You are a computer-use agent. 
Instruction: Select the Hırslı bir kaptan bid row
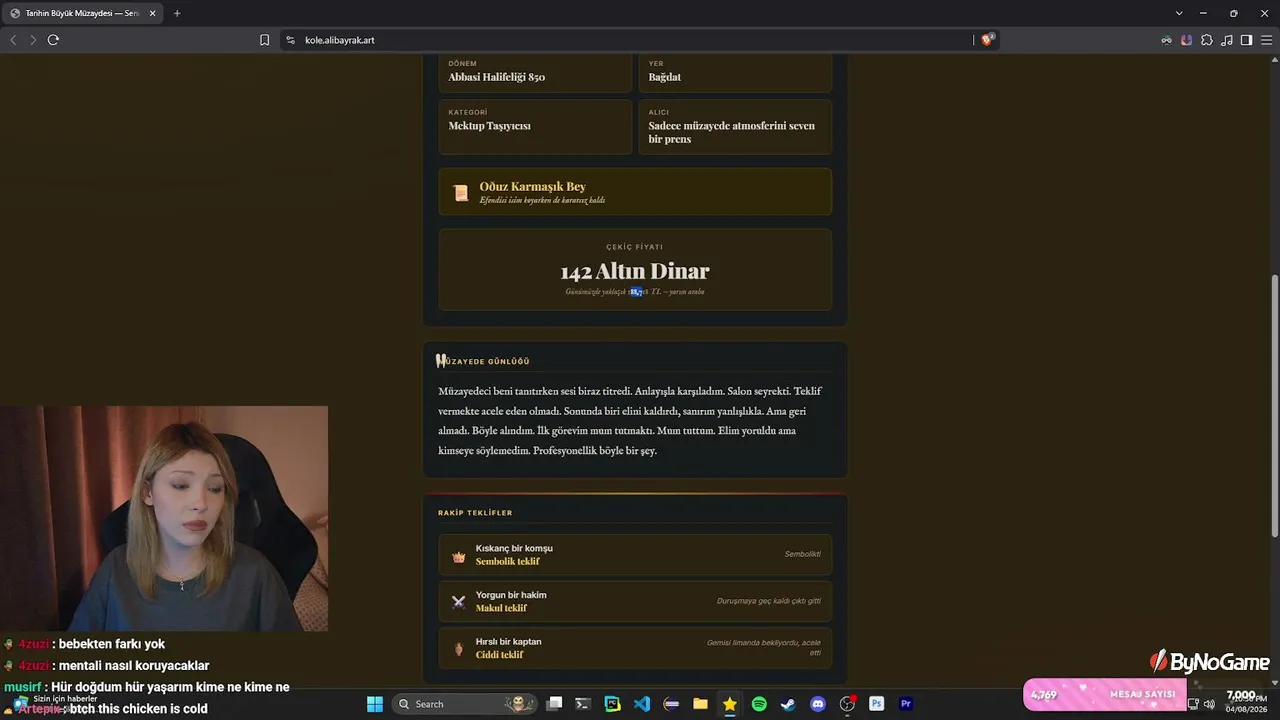click(x=635, y=648)
